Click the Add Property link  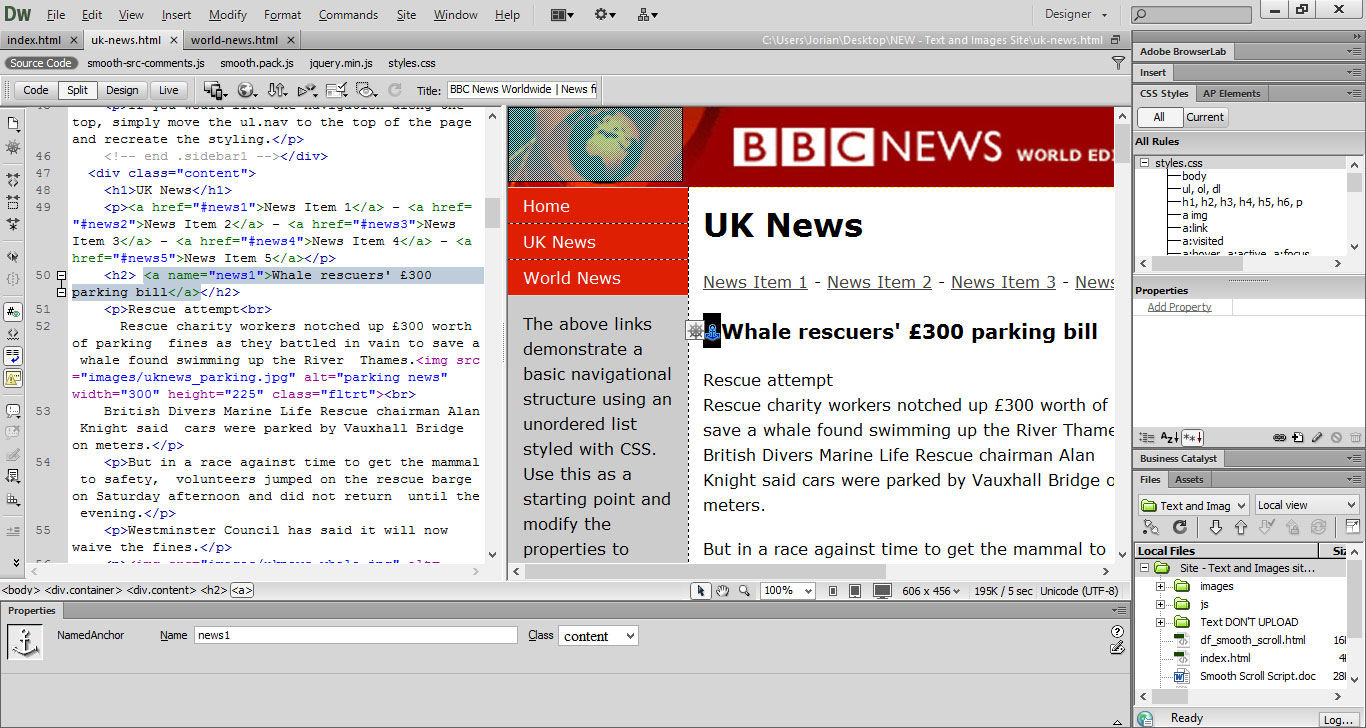(x=1179, y=307)
